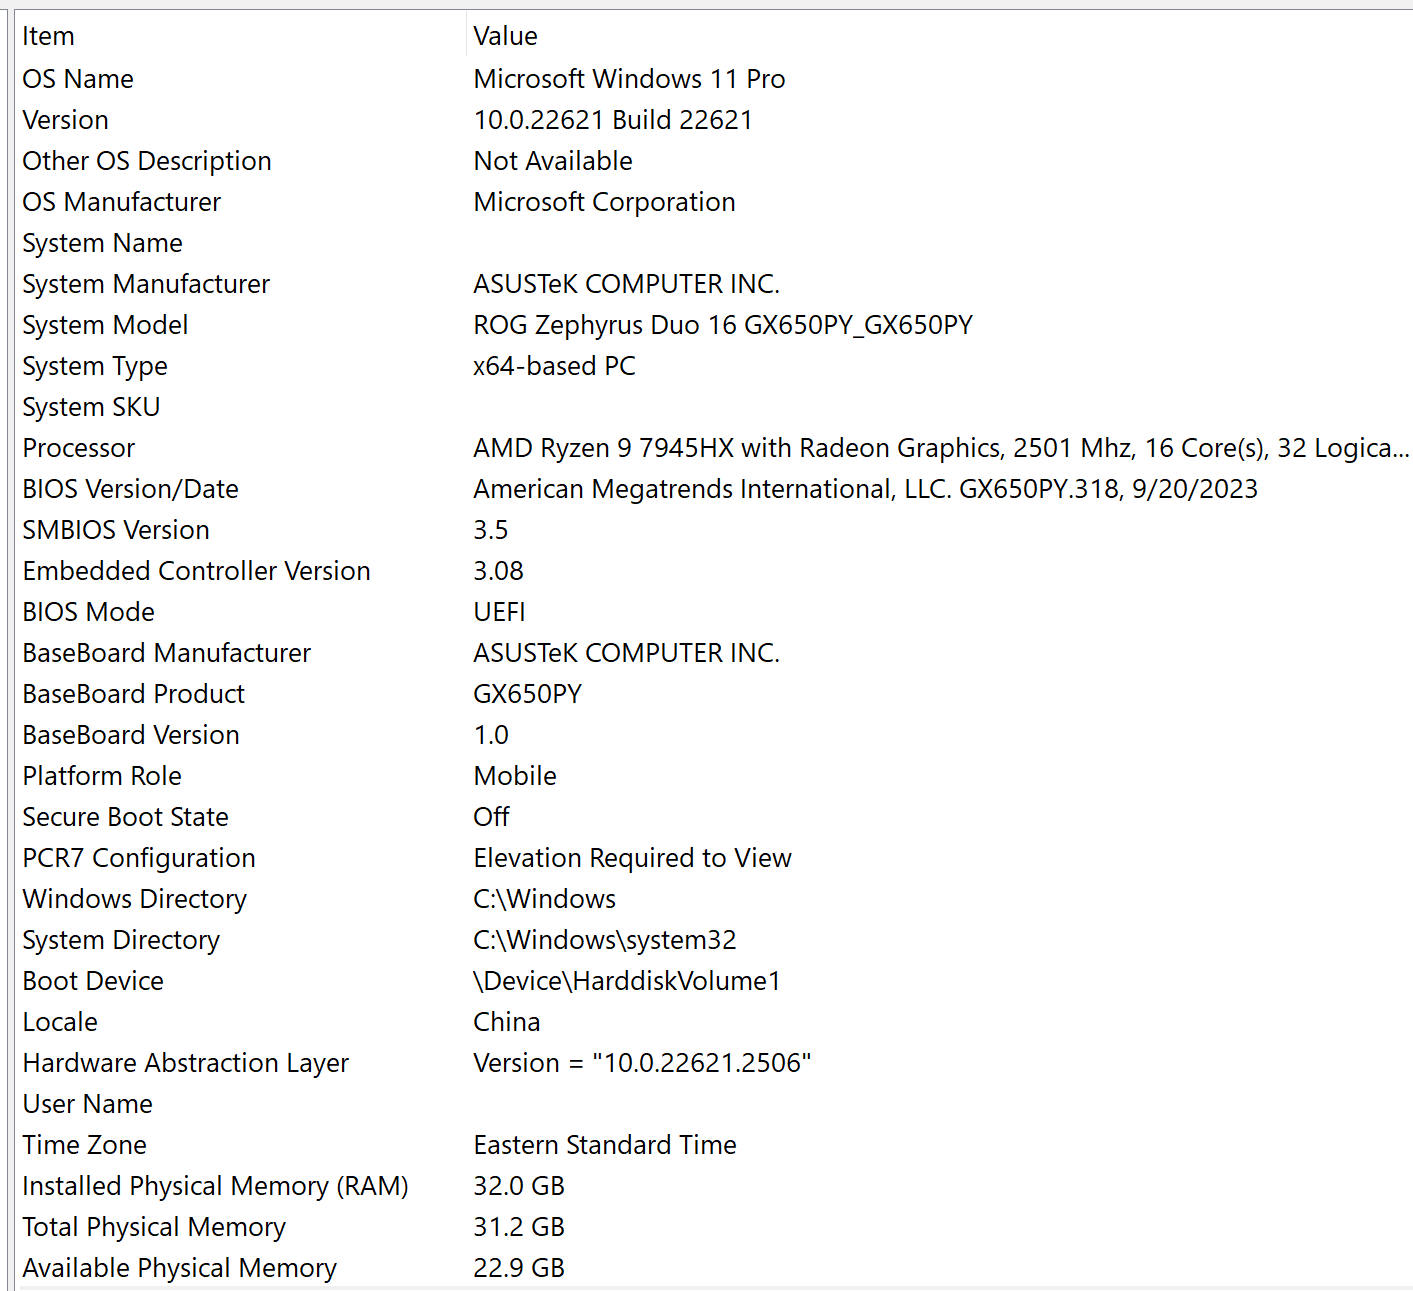Select the Platform Role row label

[102, 776]
